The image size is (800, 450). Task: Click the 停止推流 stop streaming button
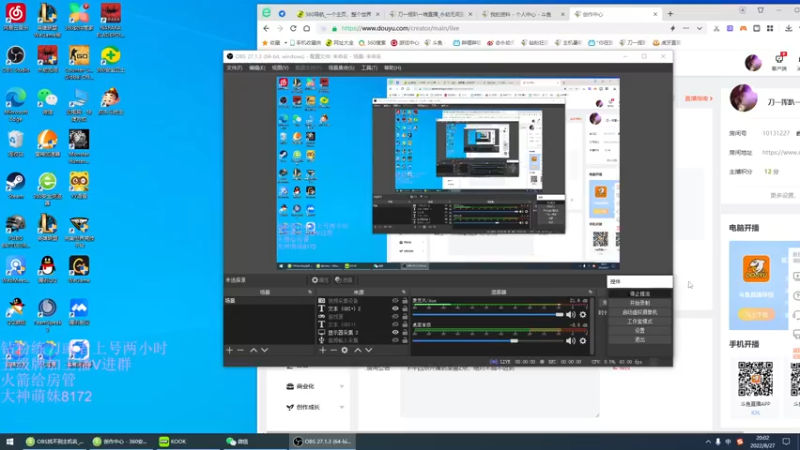[640, 294]
